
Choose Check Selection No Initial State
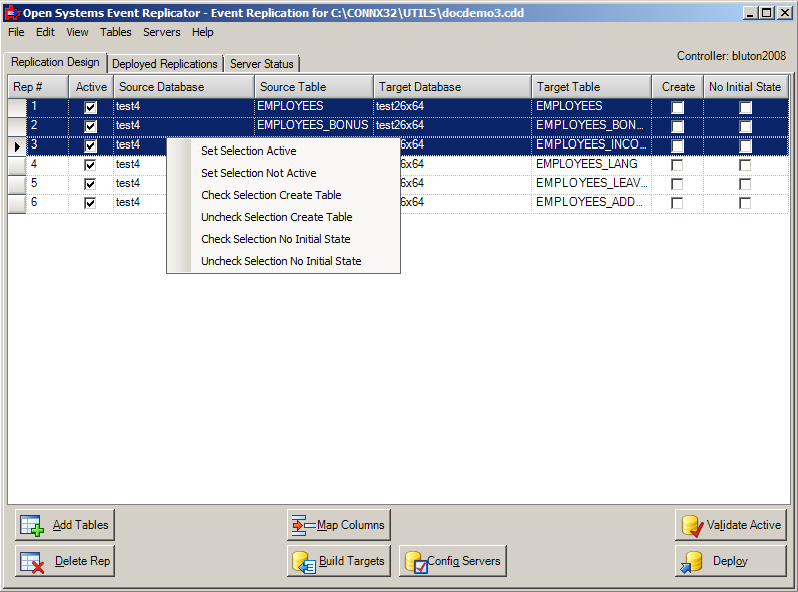tap(283, 239)
